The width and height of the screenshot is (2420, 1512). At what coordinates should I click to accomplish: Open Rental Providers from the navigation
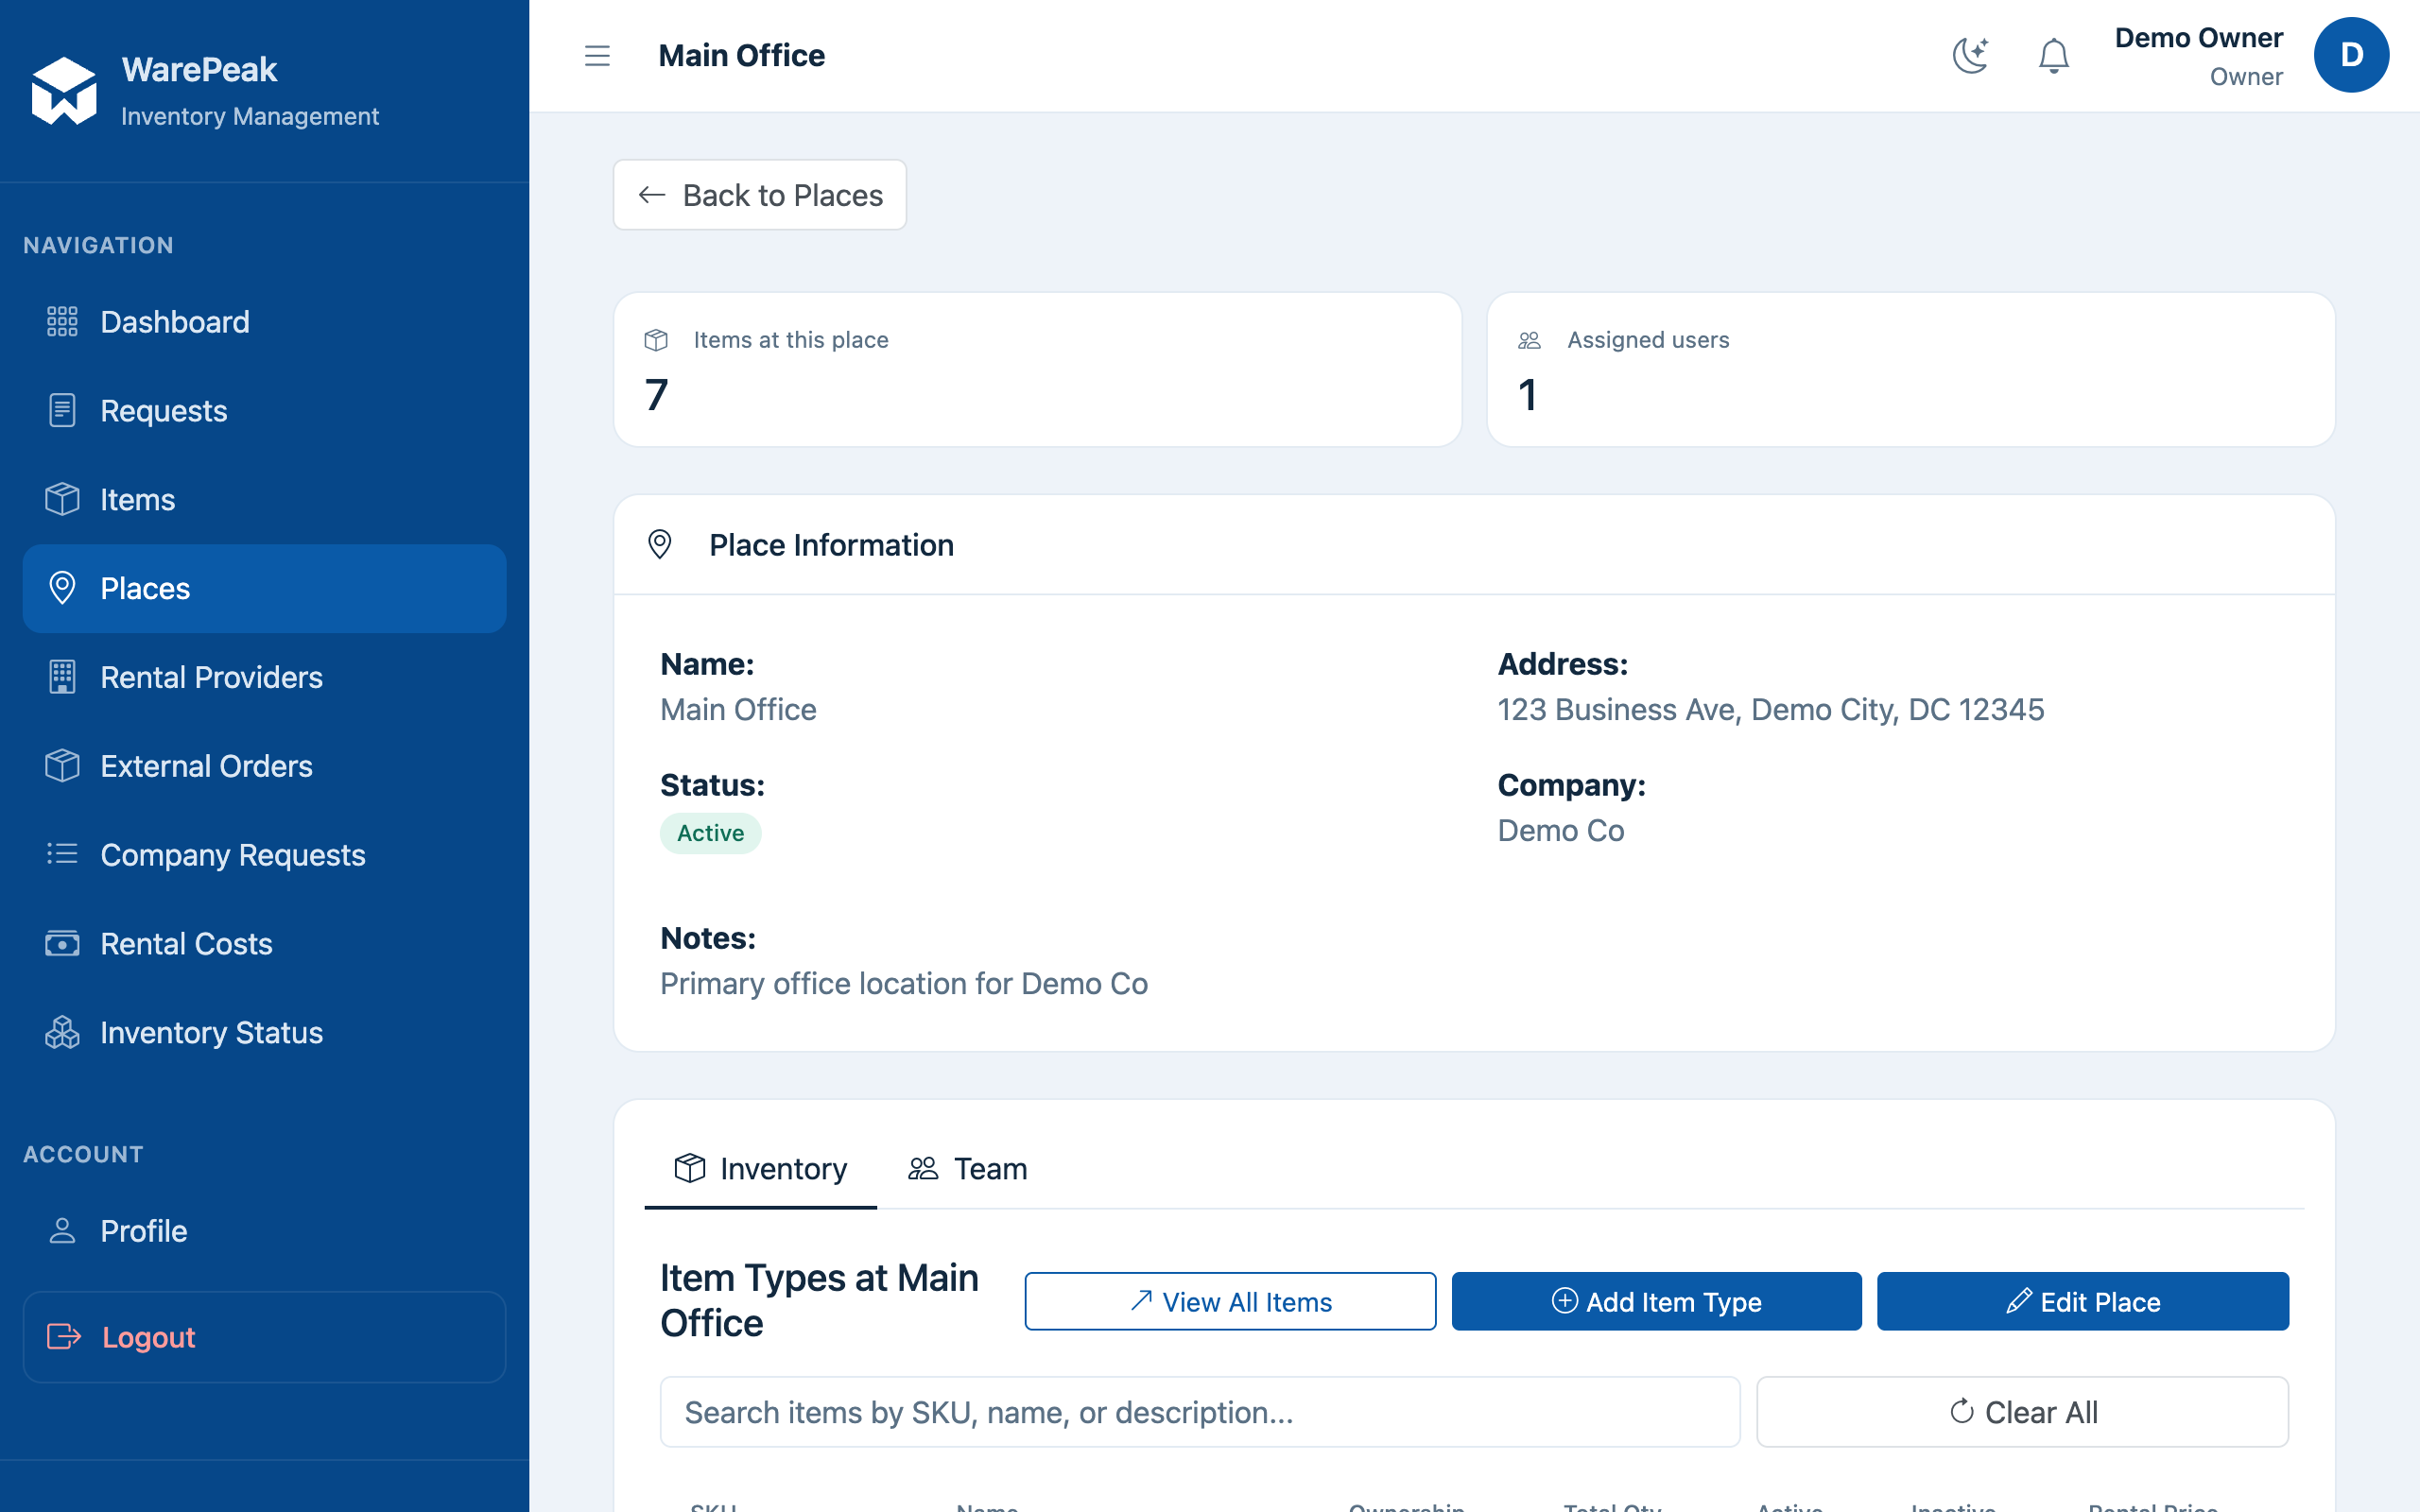(264, 677)
